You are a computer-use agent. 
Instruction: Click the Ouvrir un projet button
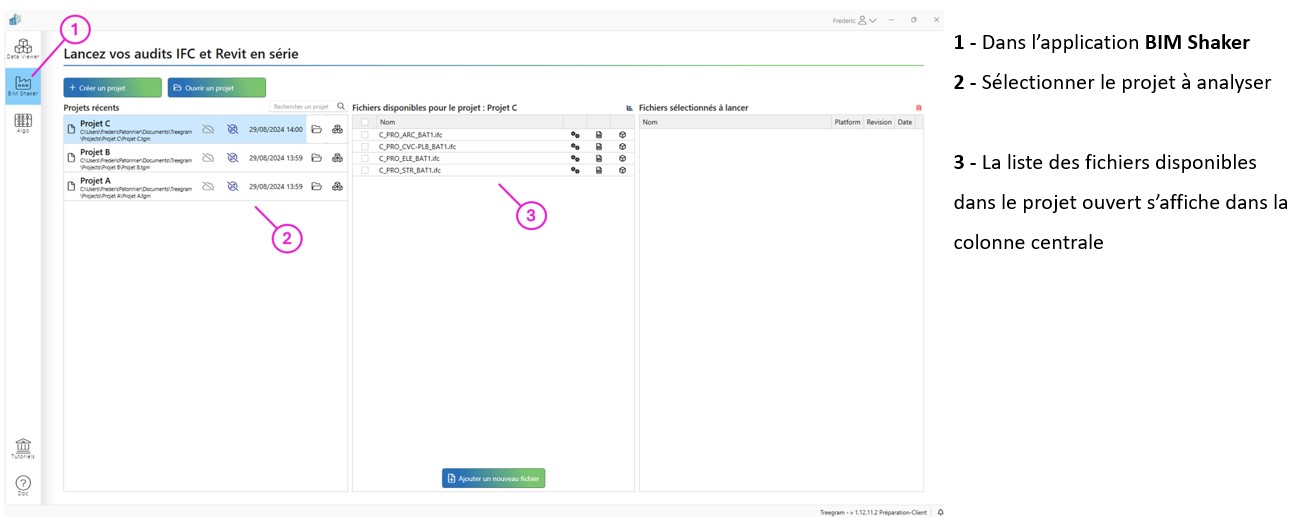216,88
